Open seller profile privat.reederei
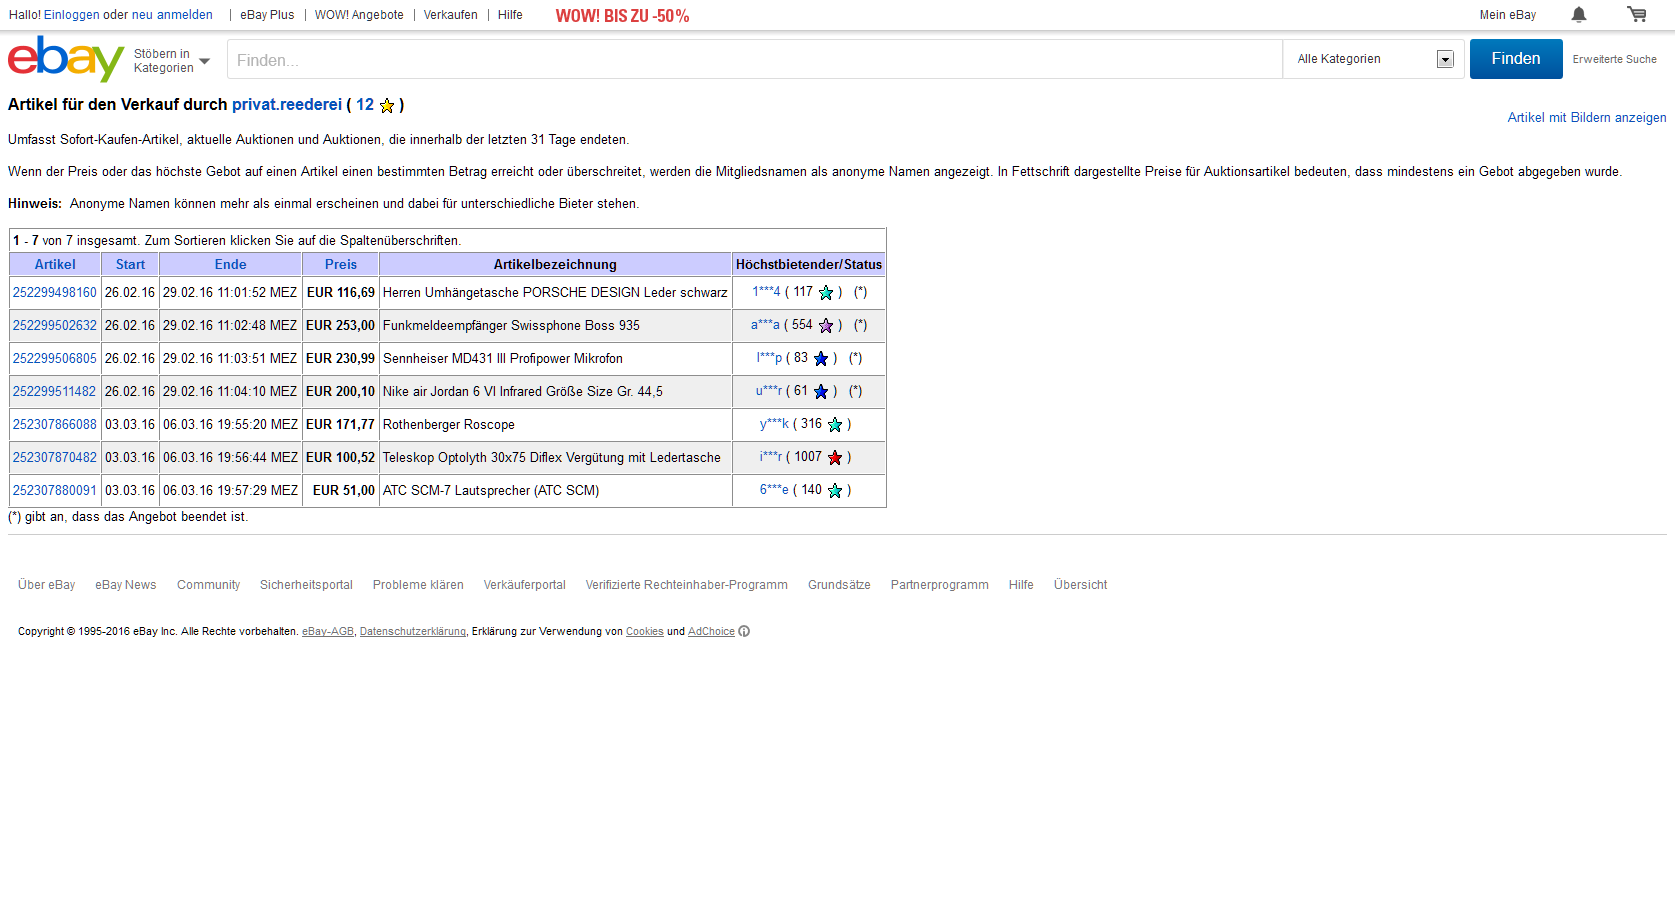The height and width of the screenshot is (908, 1675). pyautogui.click(x=287, y=104)
